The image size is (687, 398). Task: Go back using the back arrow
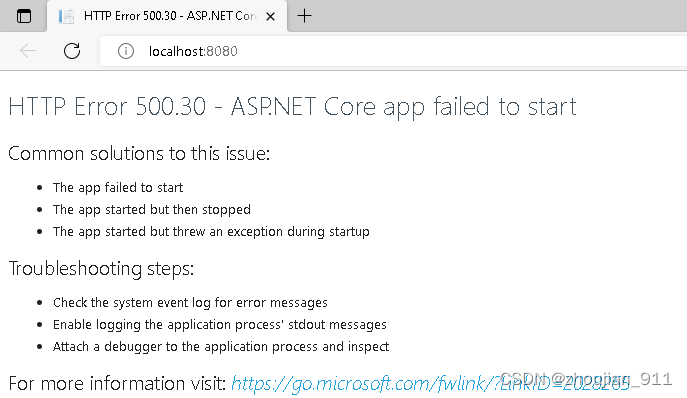point(28,51)
